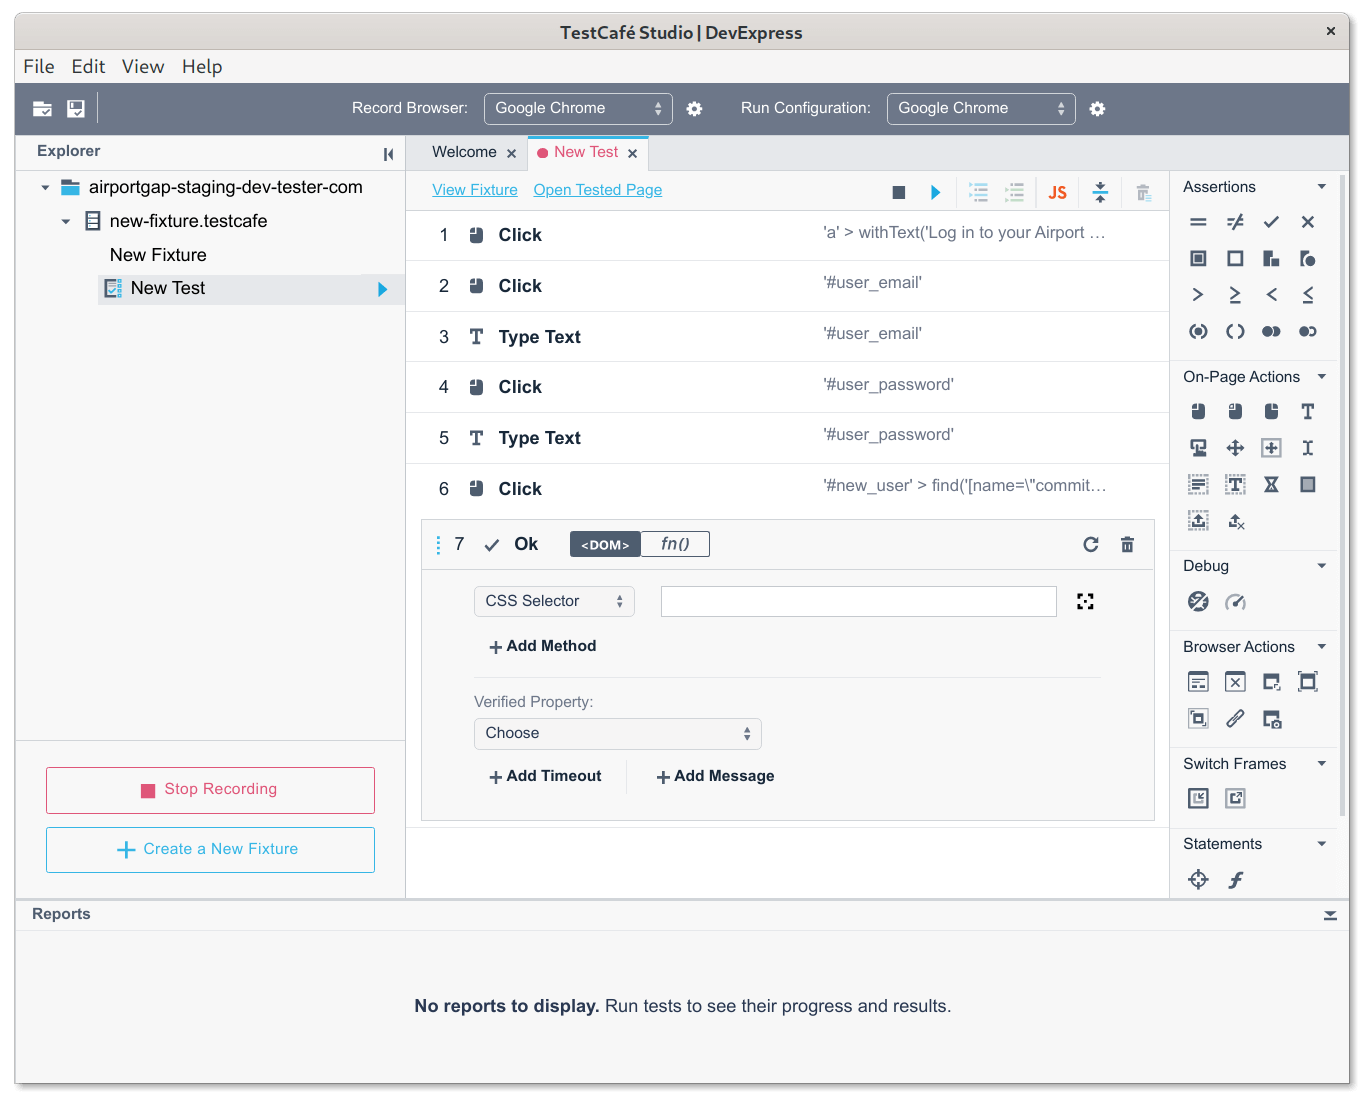Collapse the On-Page Actions section

1322,377
